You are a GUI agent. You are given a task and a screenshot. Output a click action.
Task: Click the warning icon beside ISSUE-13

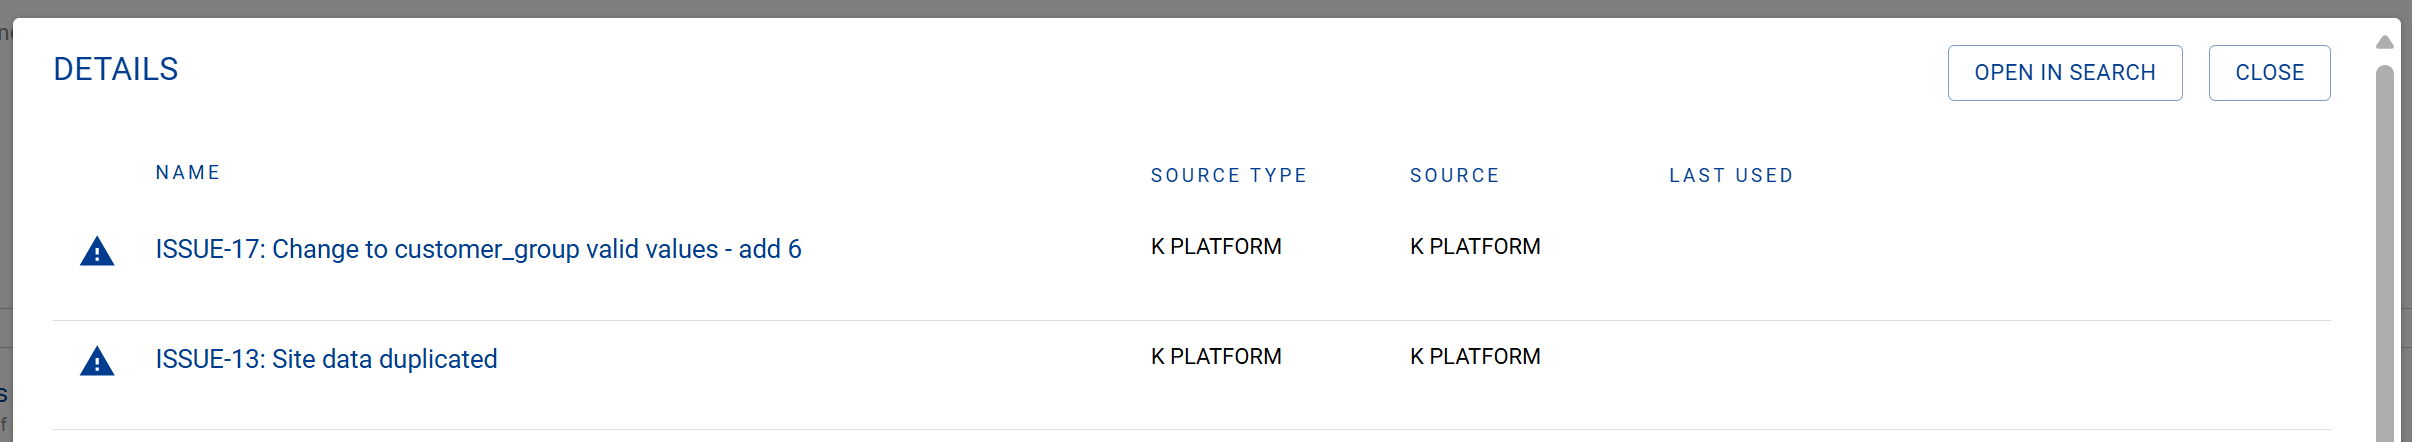pos(97,361)
